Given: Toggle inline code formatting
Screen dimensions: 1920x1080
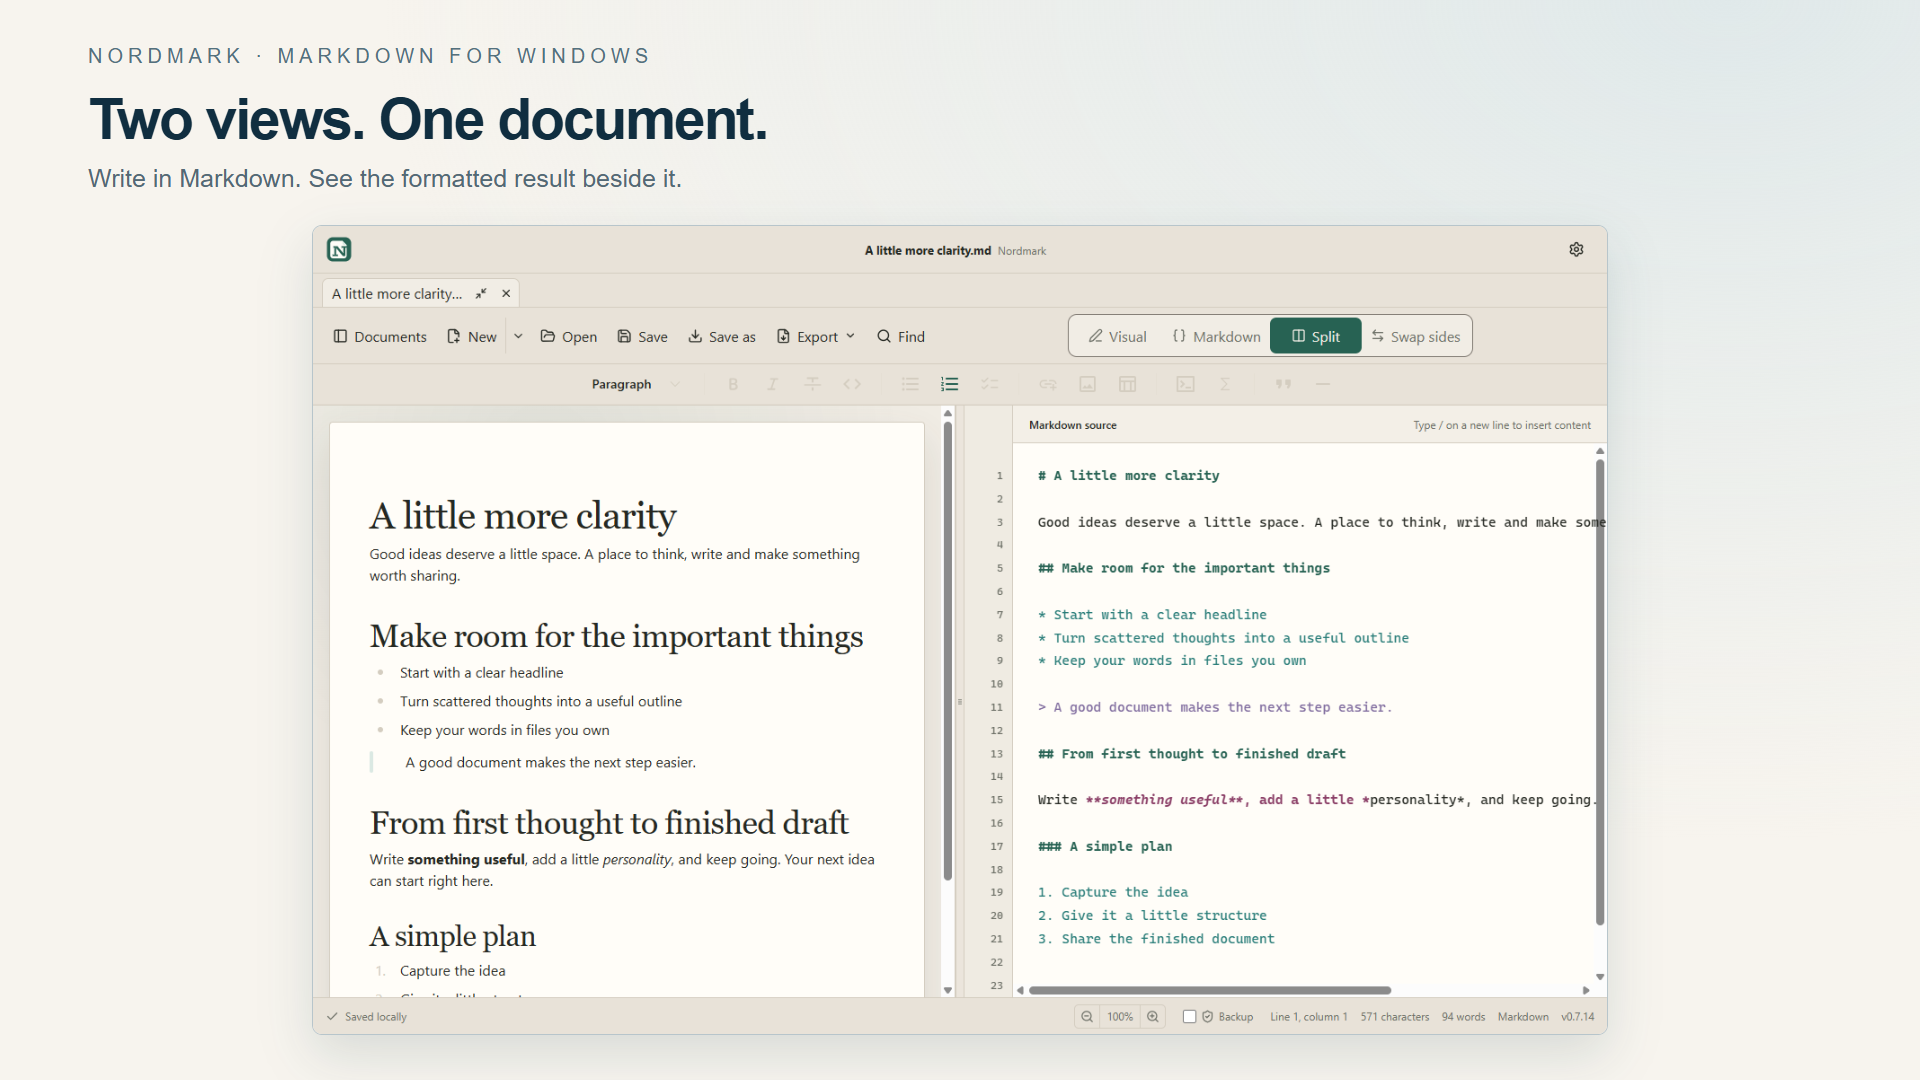Looking at the screenshot, I should click(852, 385).
